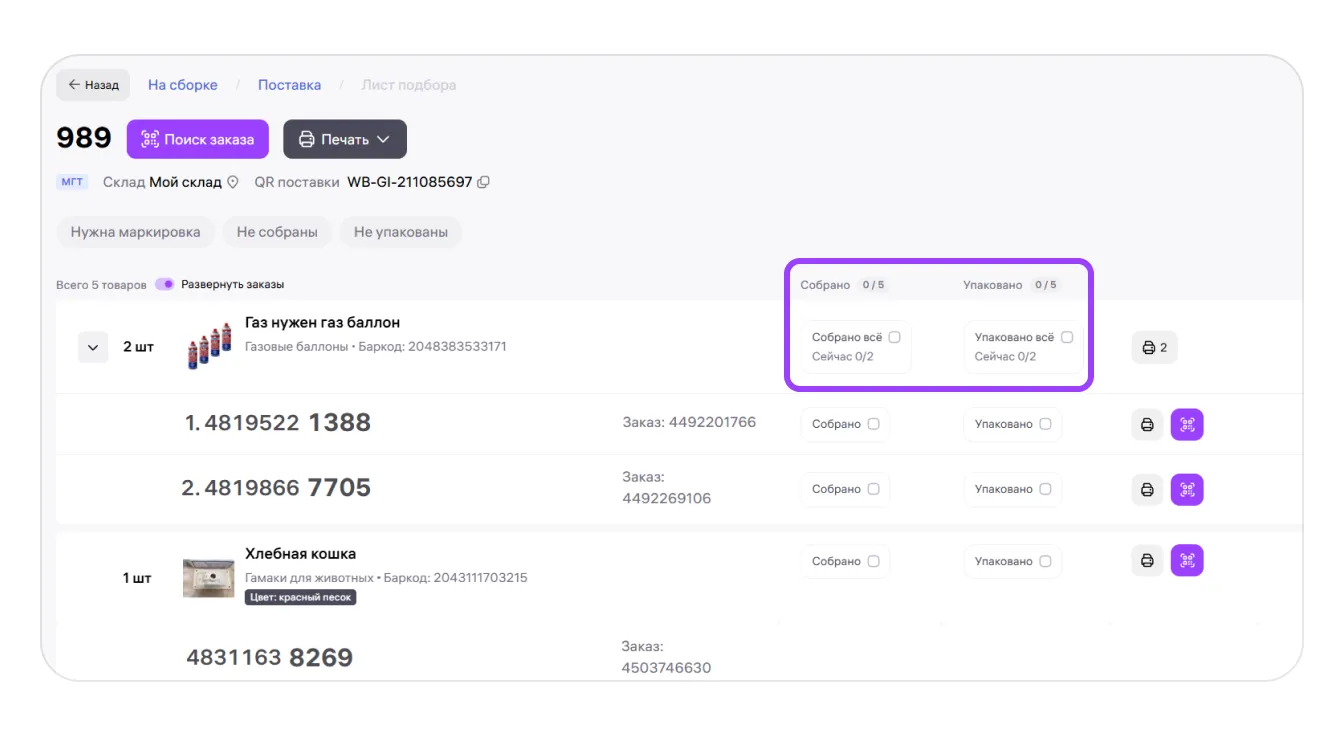The image size is (1344, 736).
Task: Click the Поиск заказа button
Action: [x=197, y=140]
